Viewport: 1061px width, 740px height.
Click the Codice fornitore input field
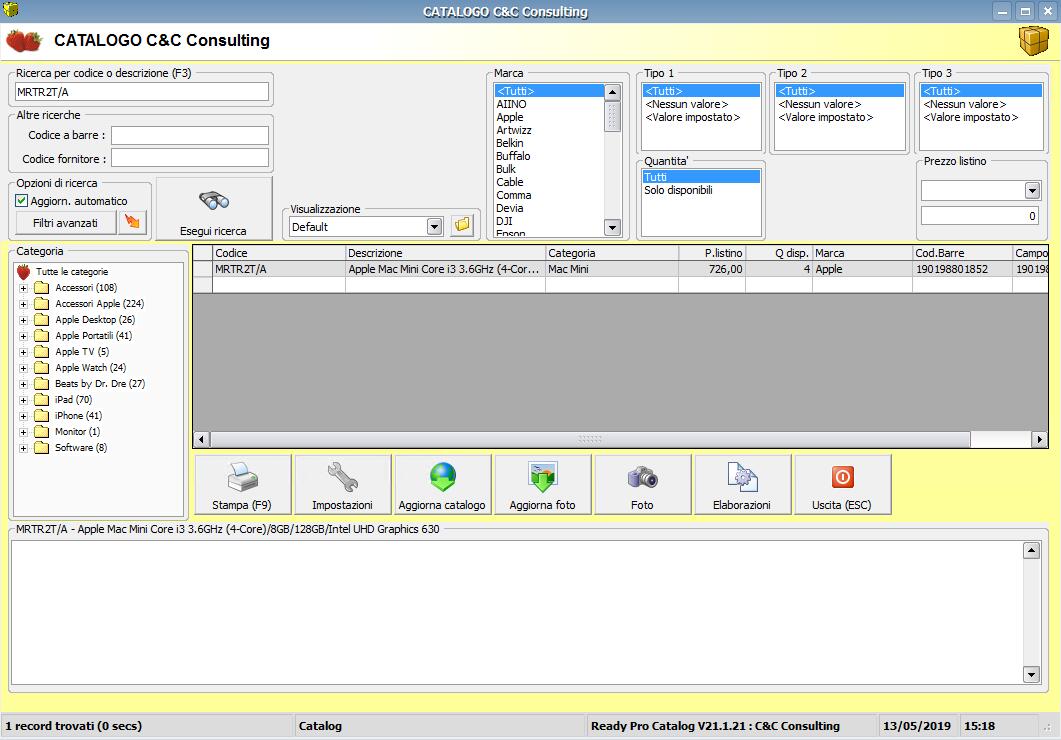tap(190, 158)
